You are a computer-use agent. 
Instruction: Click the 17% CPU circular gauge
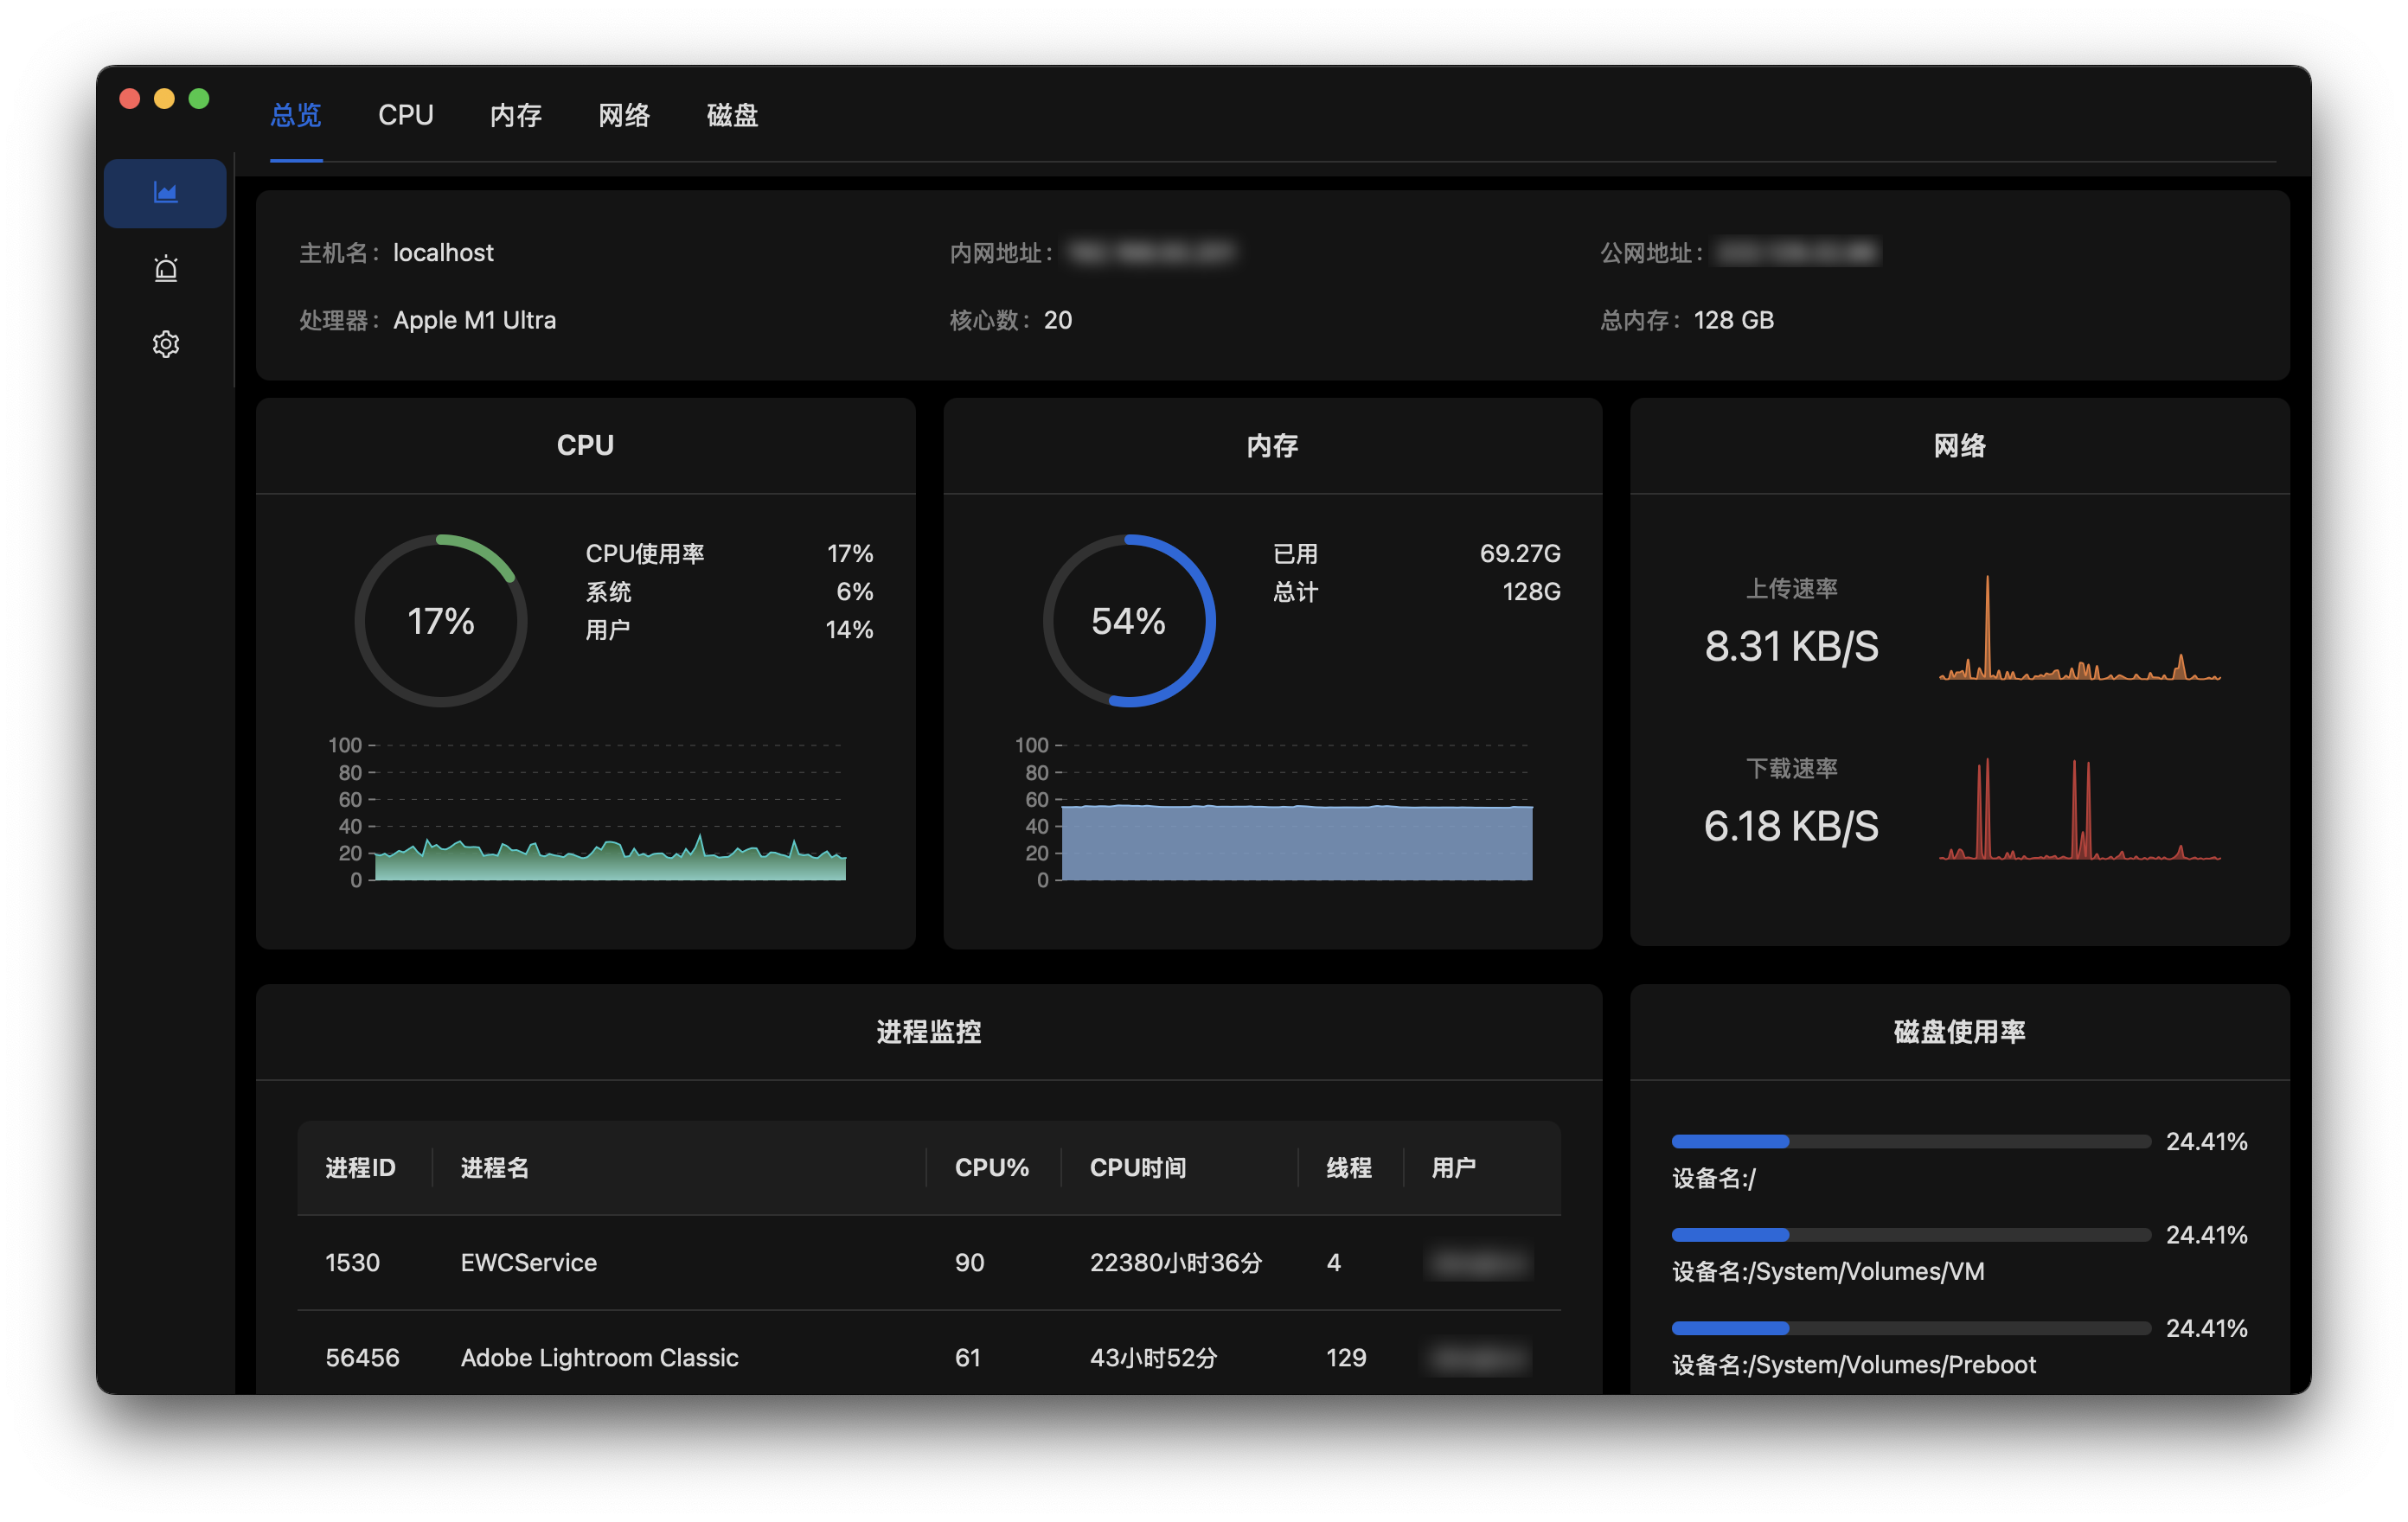pyautogui.click(x=440, y=621)
